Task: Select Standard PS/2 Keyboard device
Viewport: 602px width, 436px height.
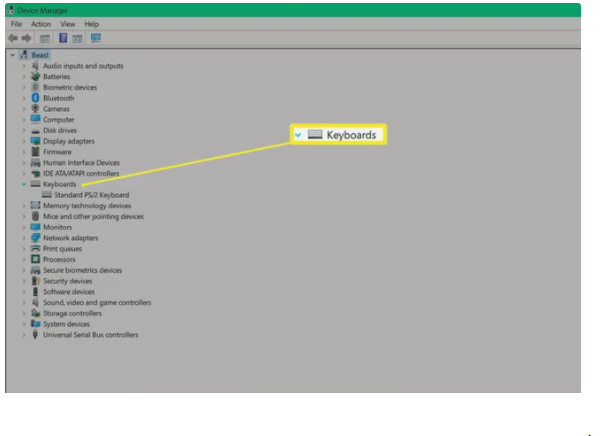Action: [x=92, y=195]
